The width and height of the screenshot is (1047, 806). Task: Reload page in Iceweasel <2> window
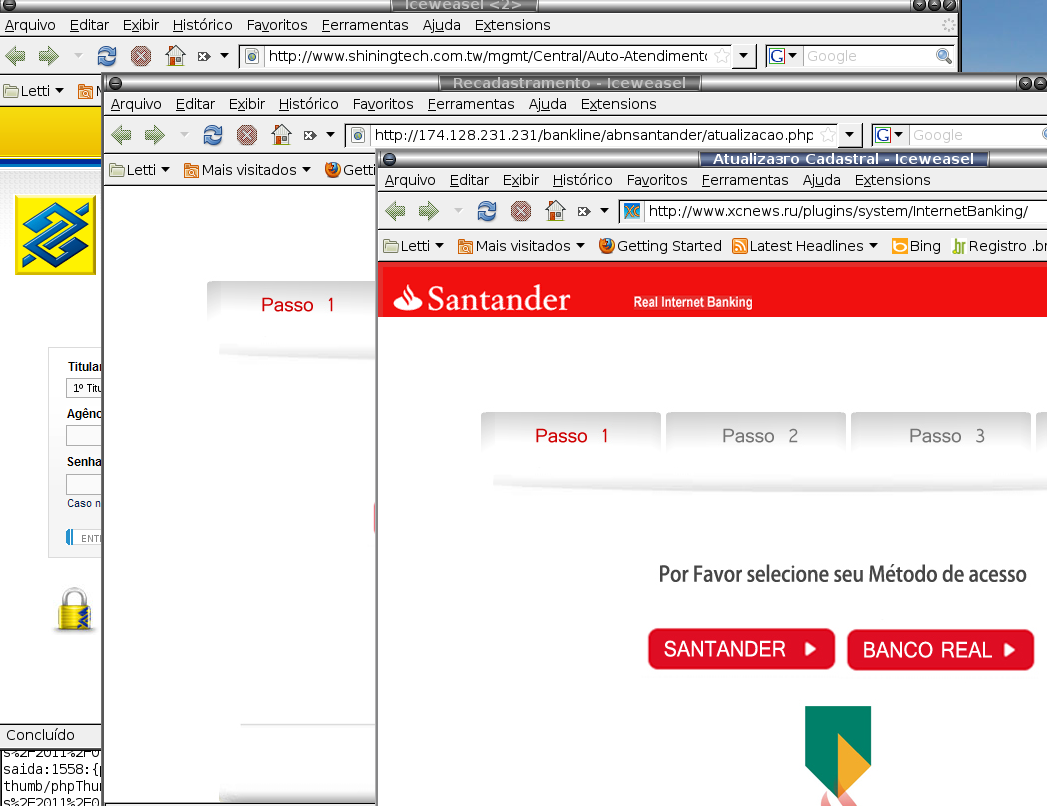[x=107, y=56]
